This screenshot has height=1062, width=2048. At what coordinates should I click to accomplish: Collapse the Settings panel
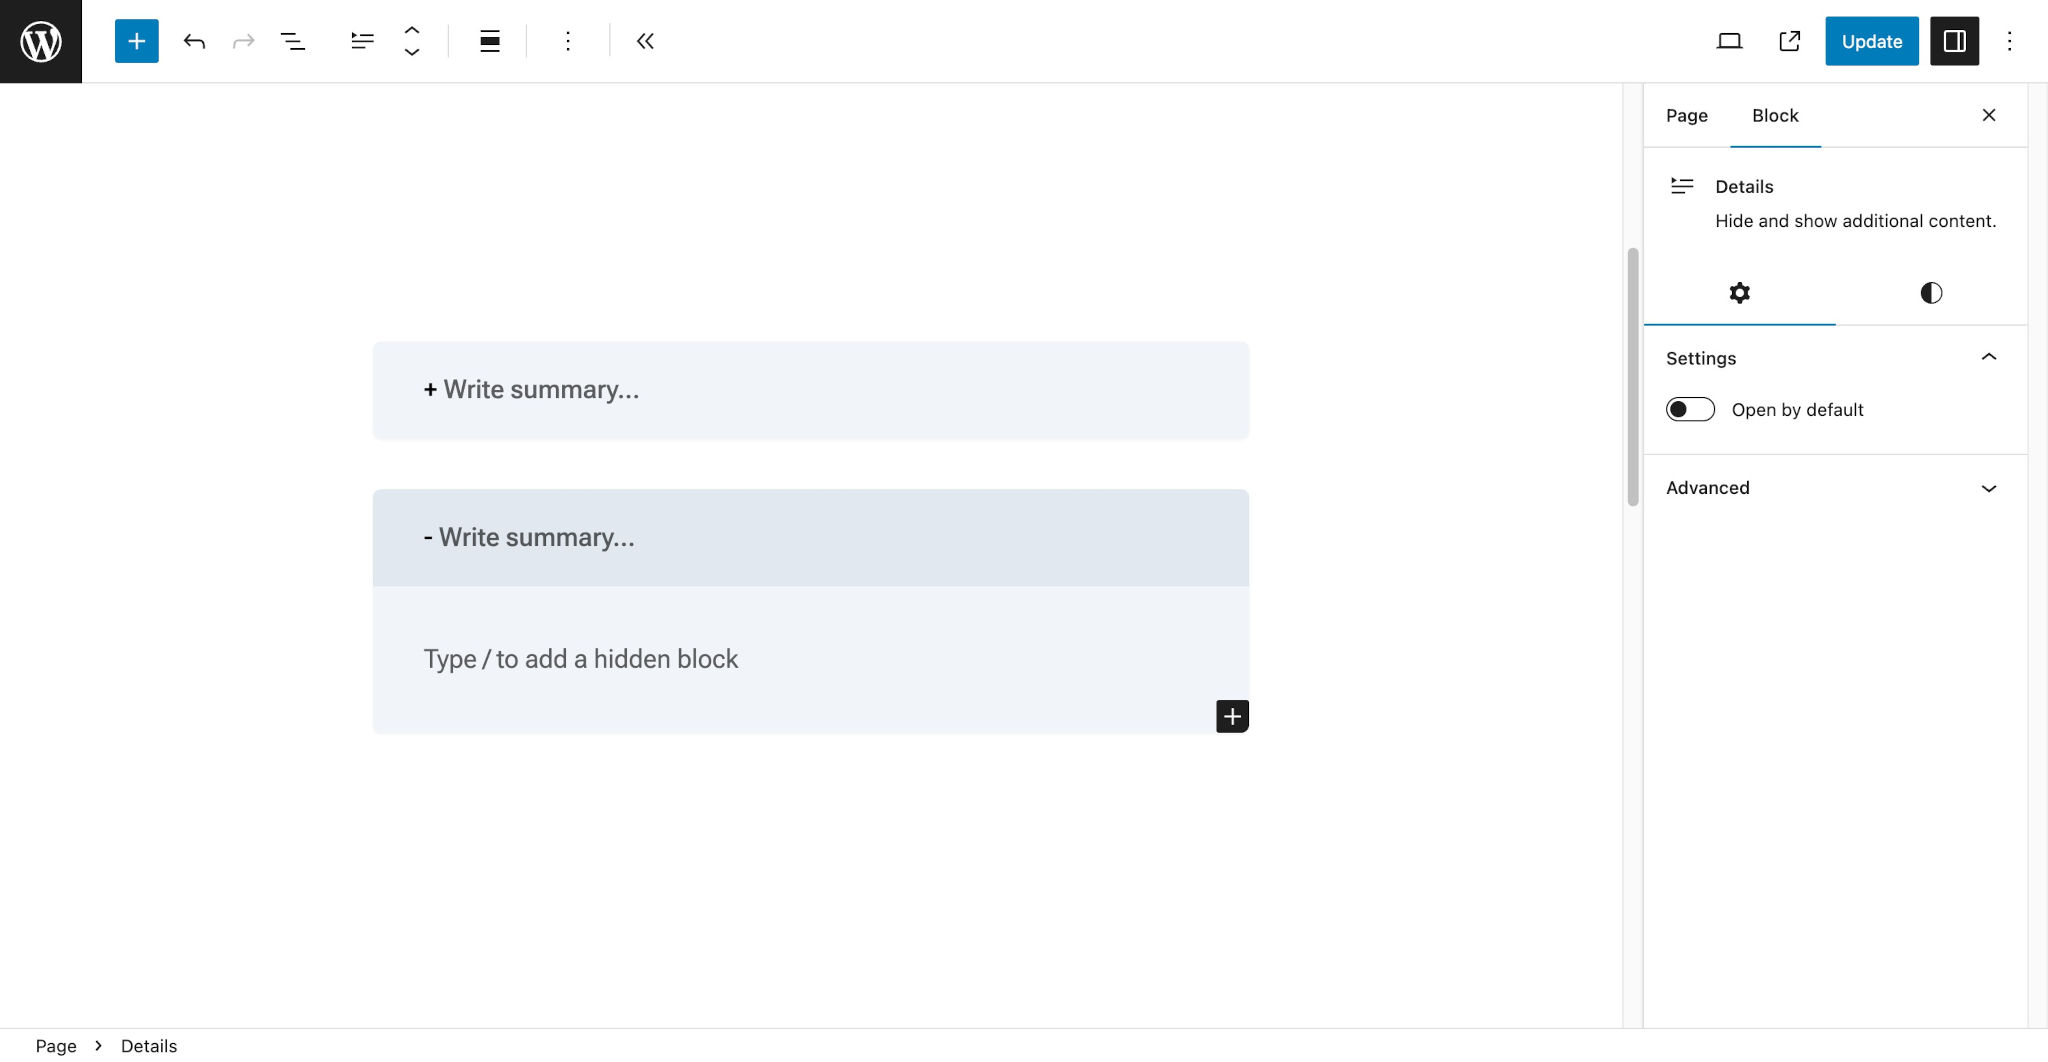point(1835,358)
